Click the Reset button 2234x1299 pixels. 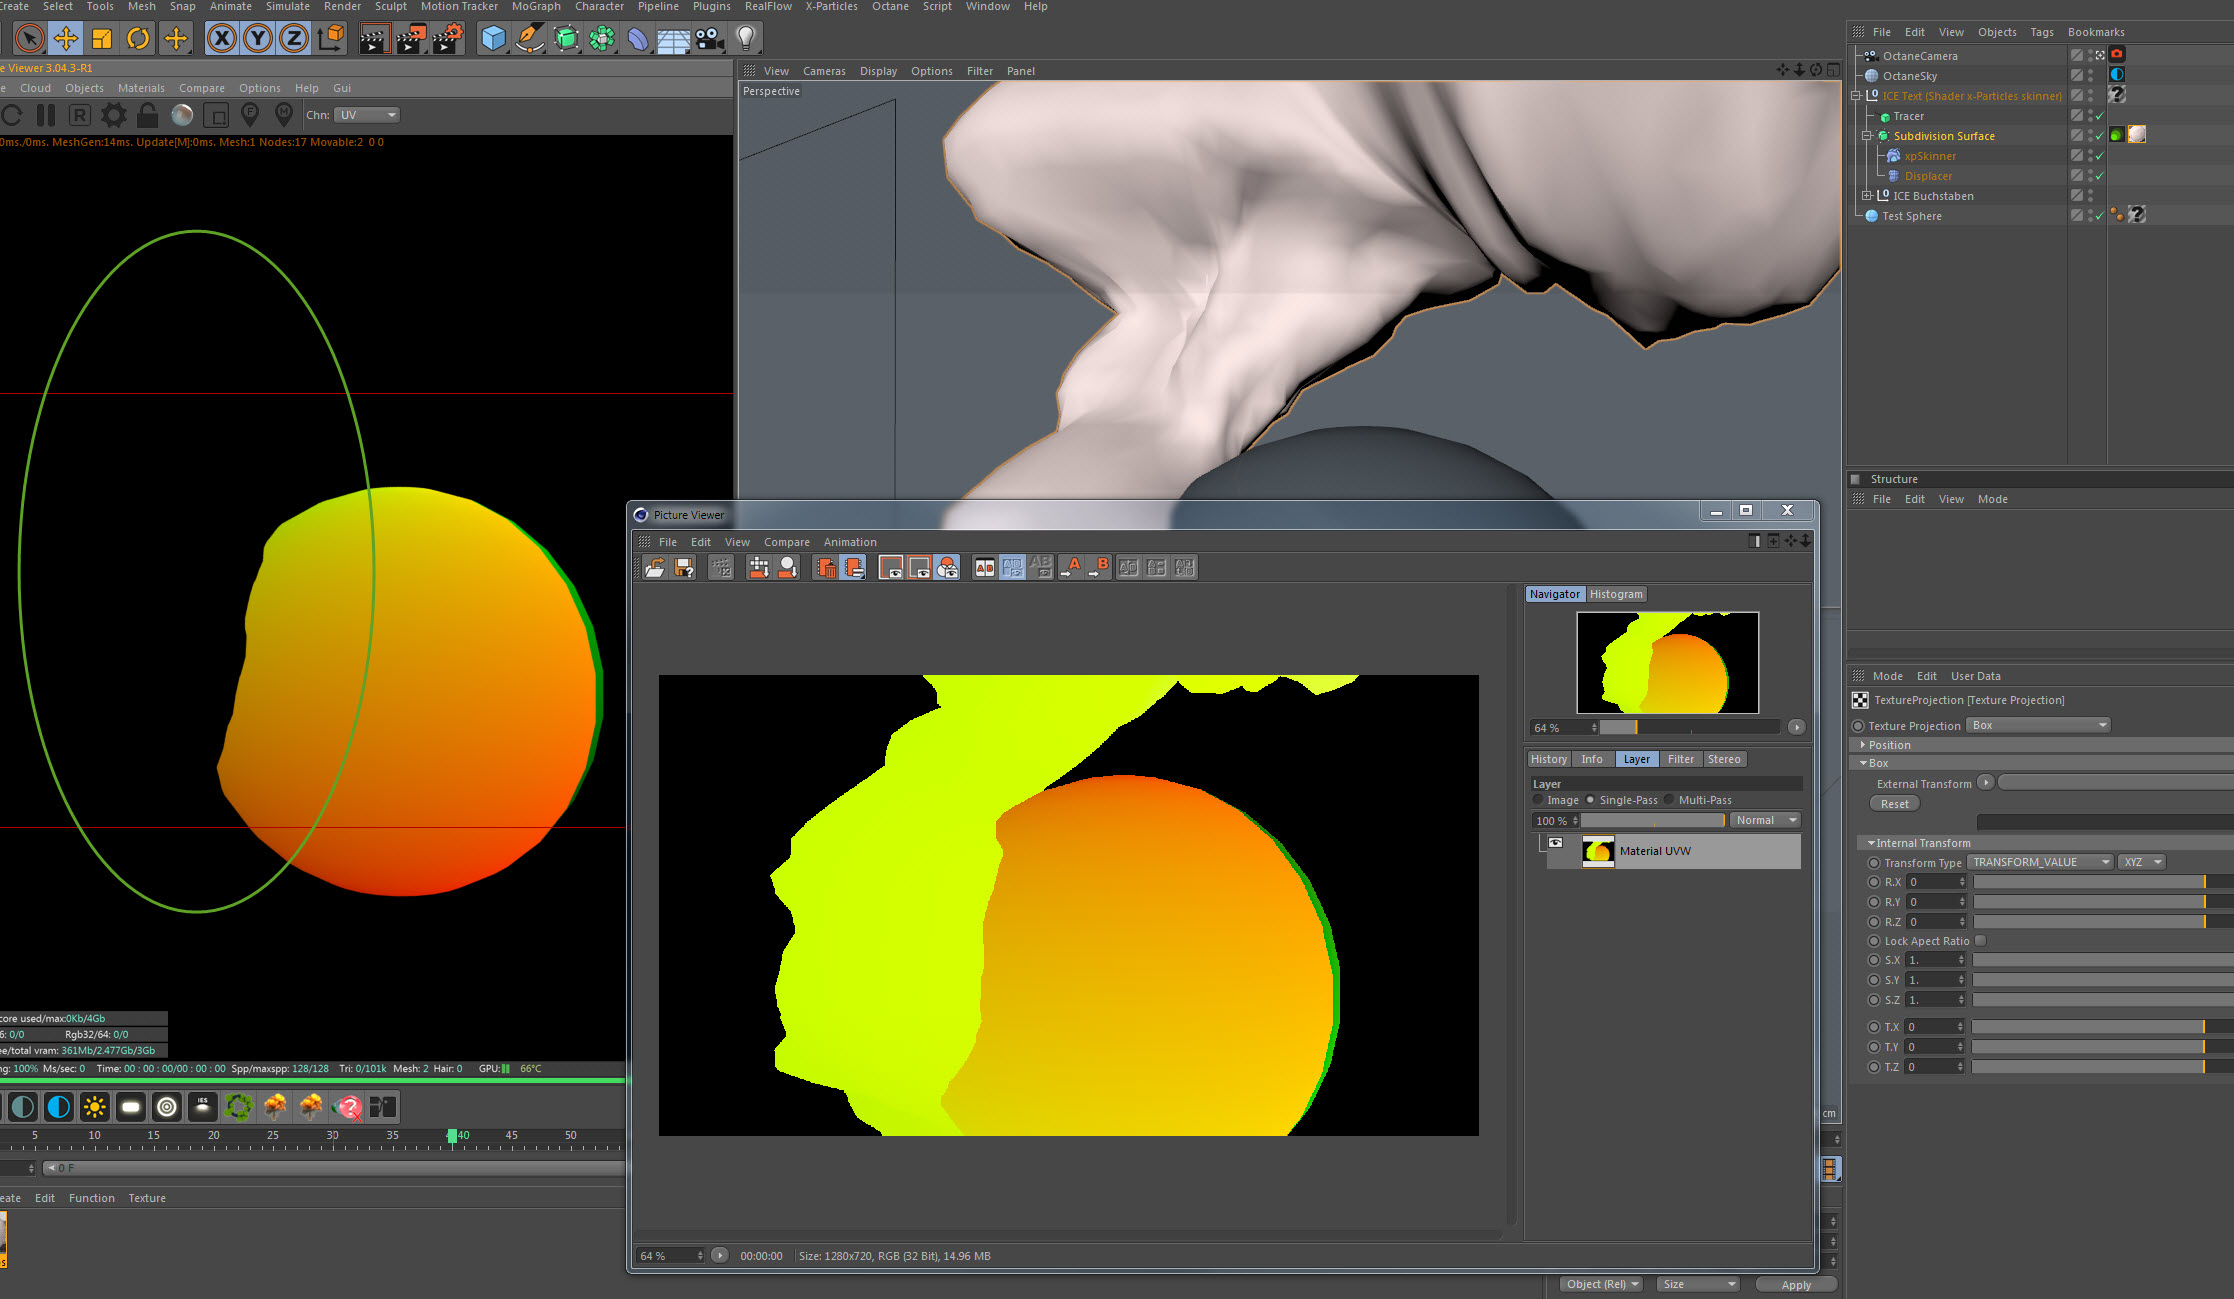click(x=1894, y=804)
